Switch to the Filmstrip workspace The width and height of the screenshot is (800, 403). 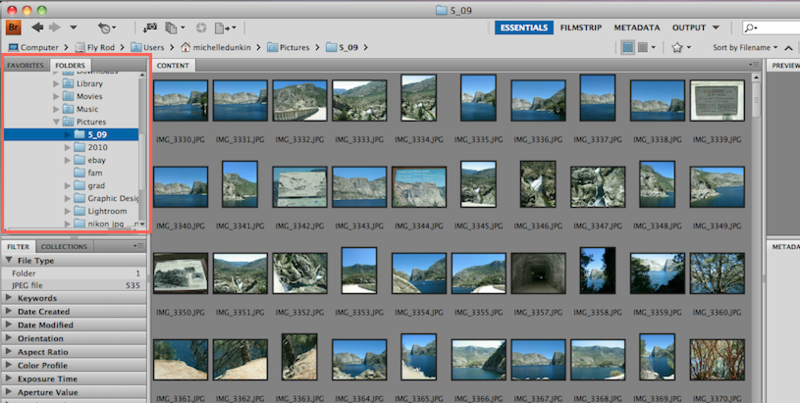pyautogui.click(x=581, y=27)
